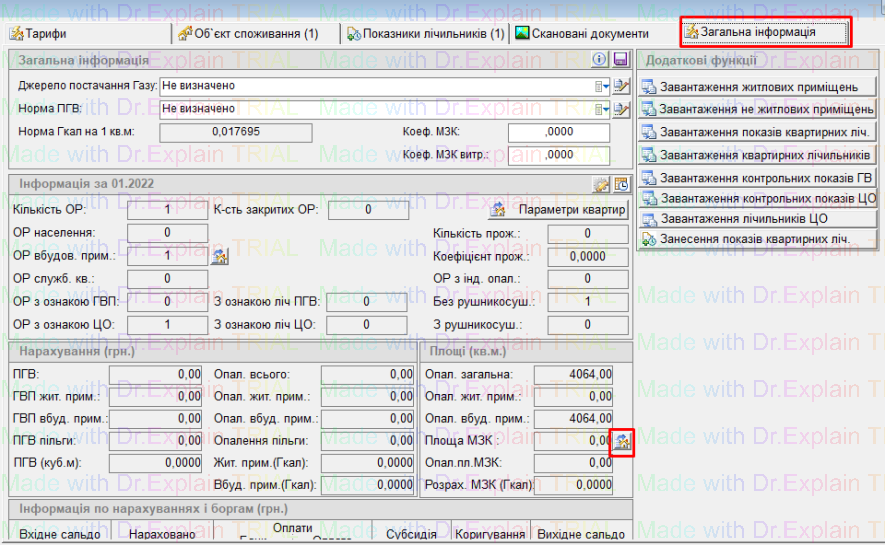
Task: Open the Показники лічильників (1) tab
Action: (x=426, y=33)
